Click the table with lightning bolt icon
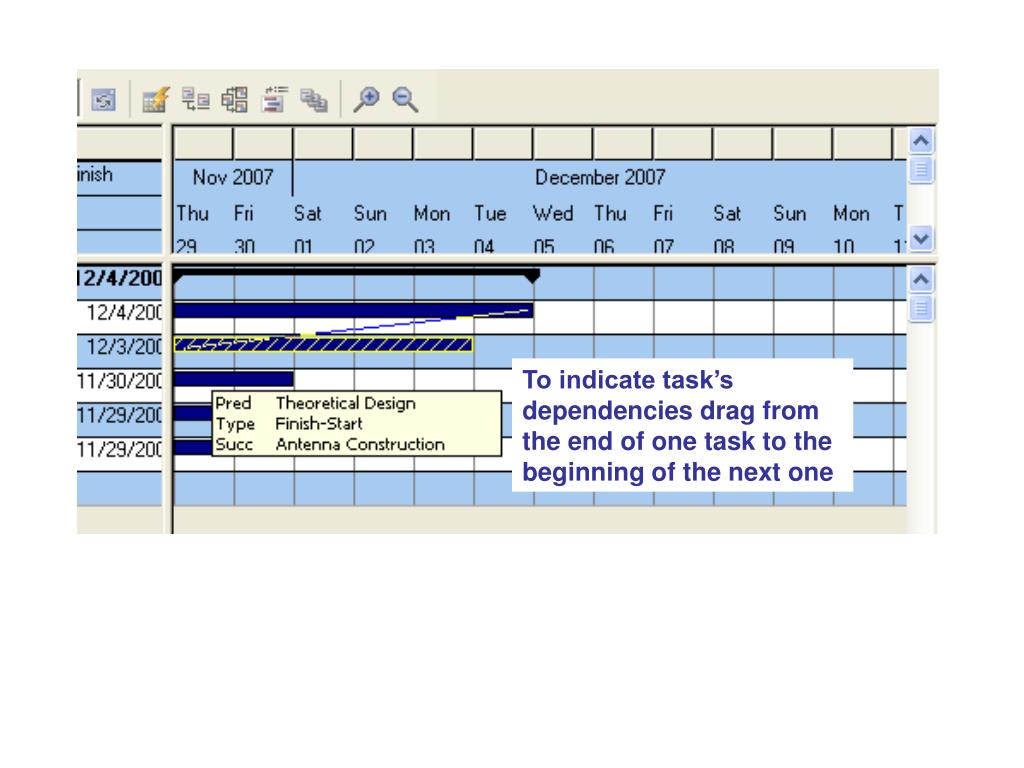The width and height of the screenshot is (1024, 768). point(156,100)
